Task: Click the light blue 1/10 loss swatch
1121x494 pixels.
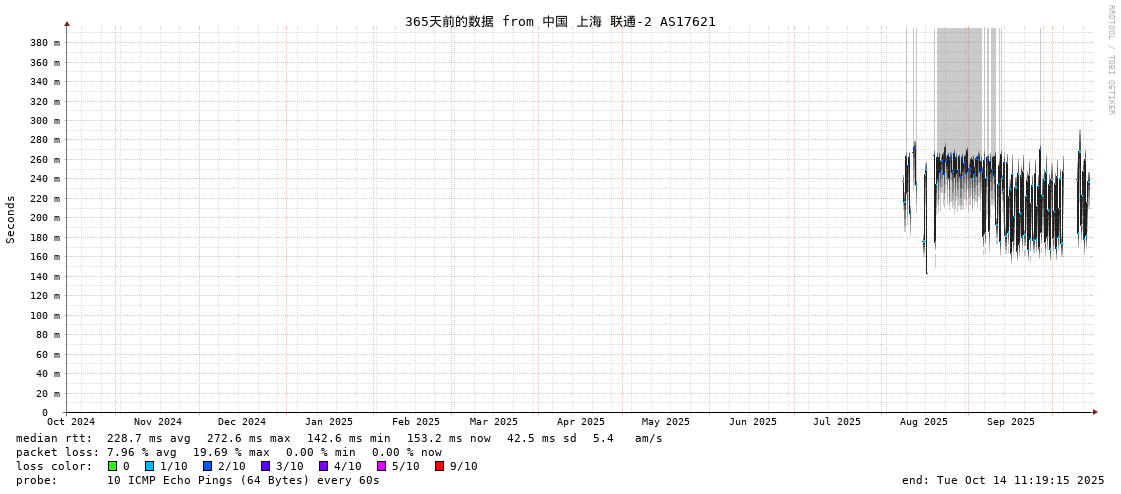Action: pos(150,466)
